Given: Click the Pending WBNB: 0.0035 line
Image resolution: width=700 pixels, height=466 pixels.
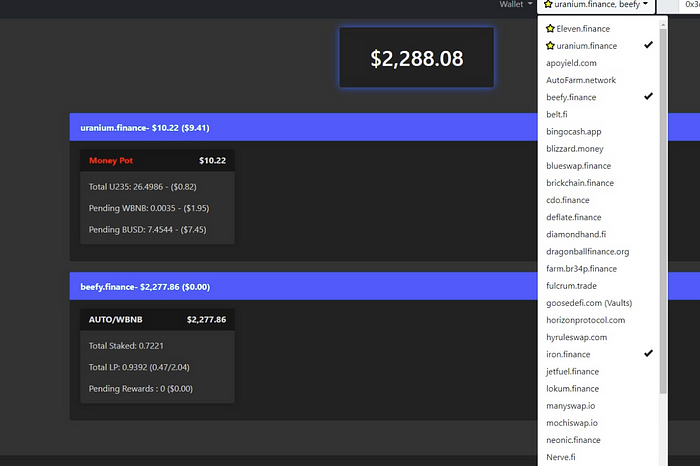Looking at the screenshot, I should pos(149,208).
